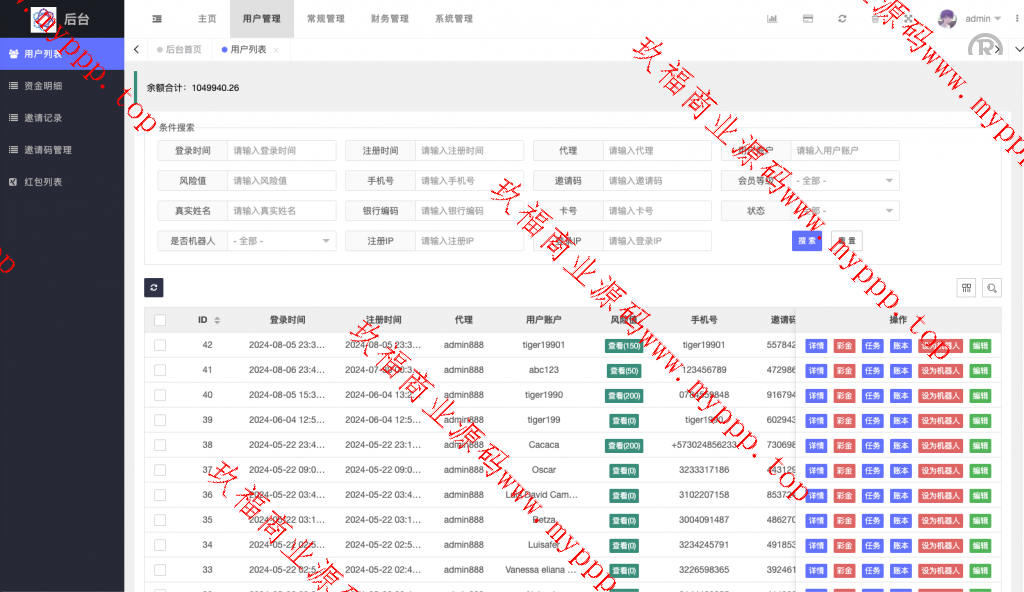Toggle fullscreen with the expand arrows icon

click(x=908, y=19)
